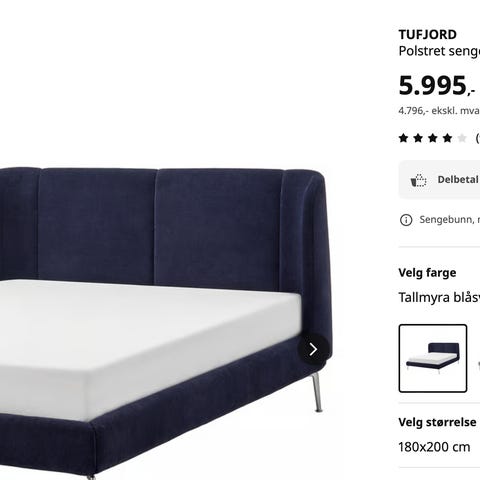Expand the Velg størrelse section
This screenshot has width=480, height=480.
(x=437, y=422)
